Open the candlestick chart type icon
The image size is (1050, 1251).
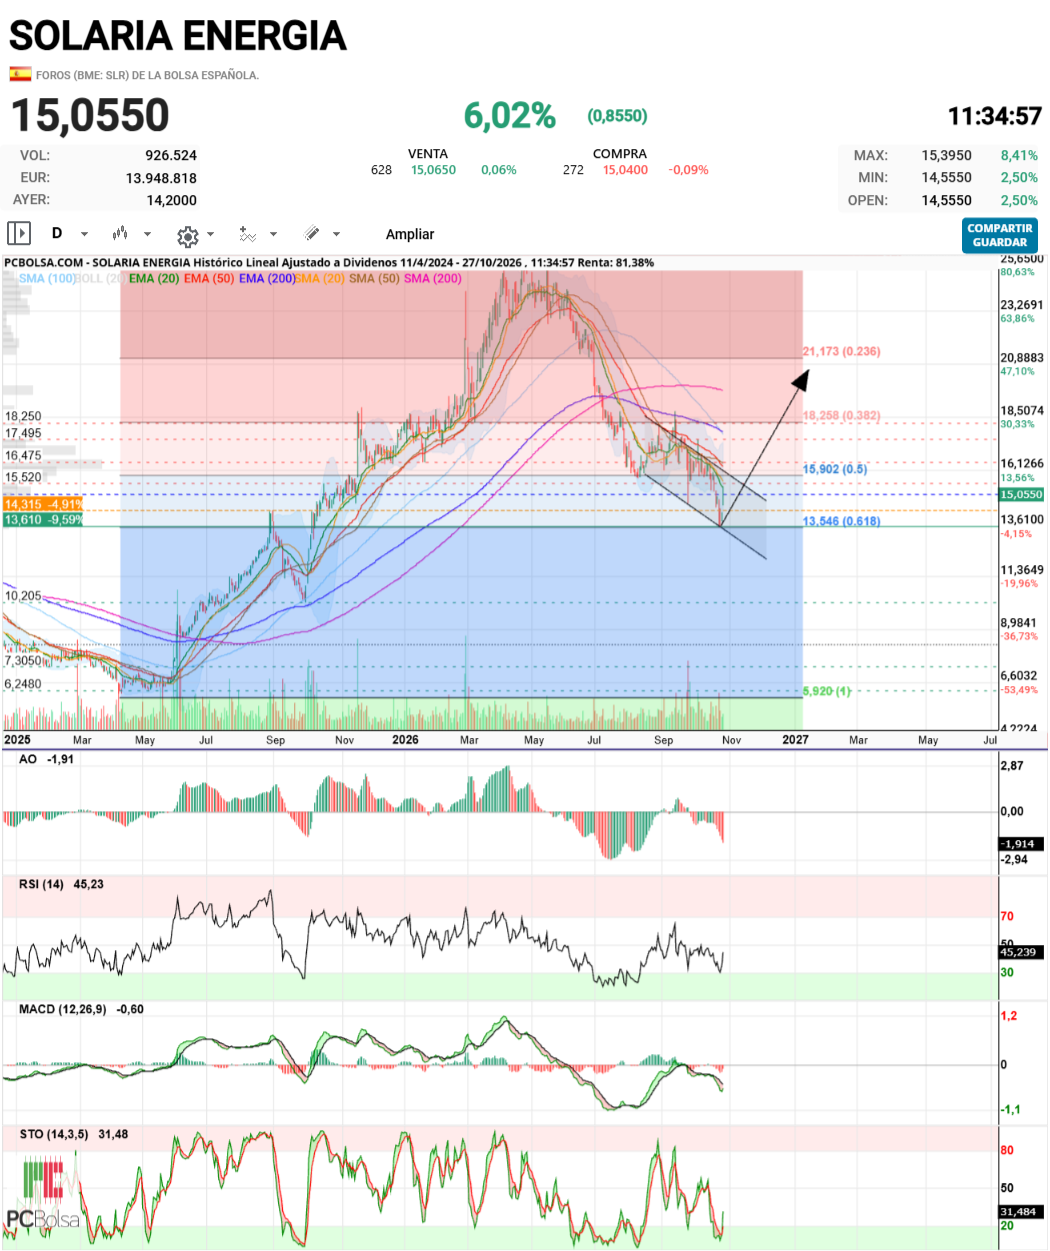(x=120, y=234)
